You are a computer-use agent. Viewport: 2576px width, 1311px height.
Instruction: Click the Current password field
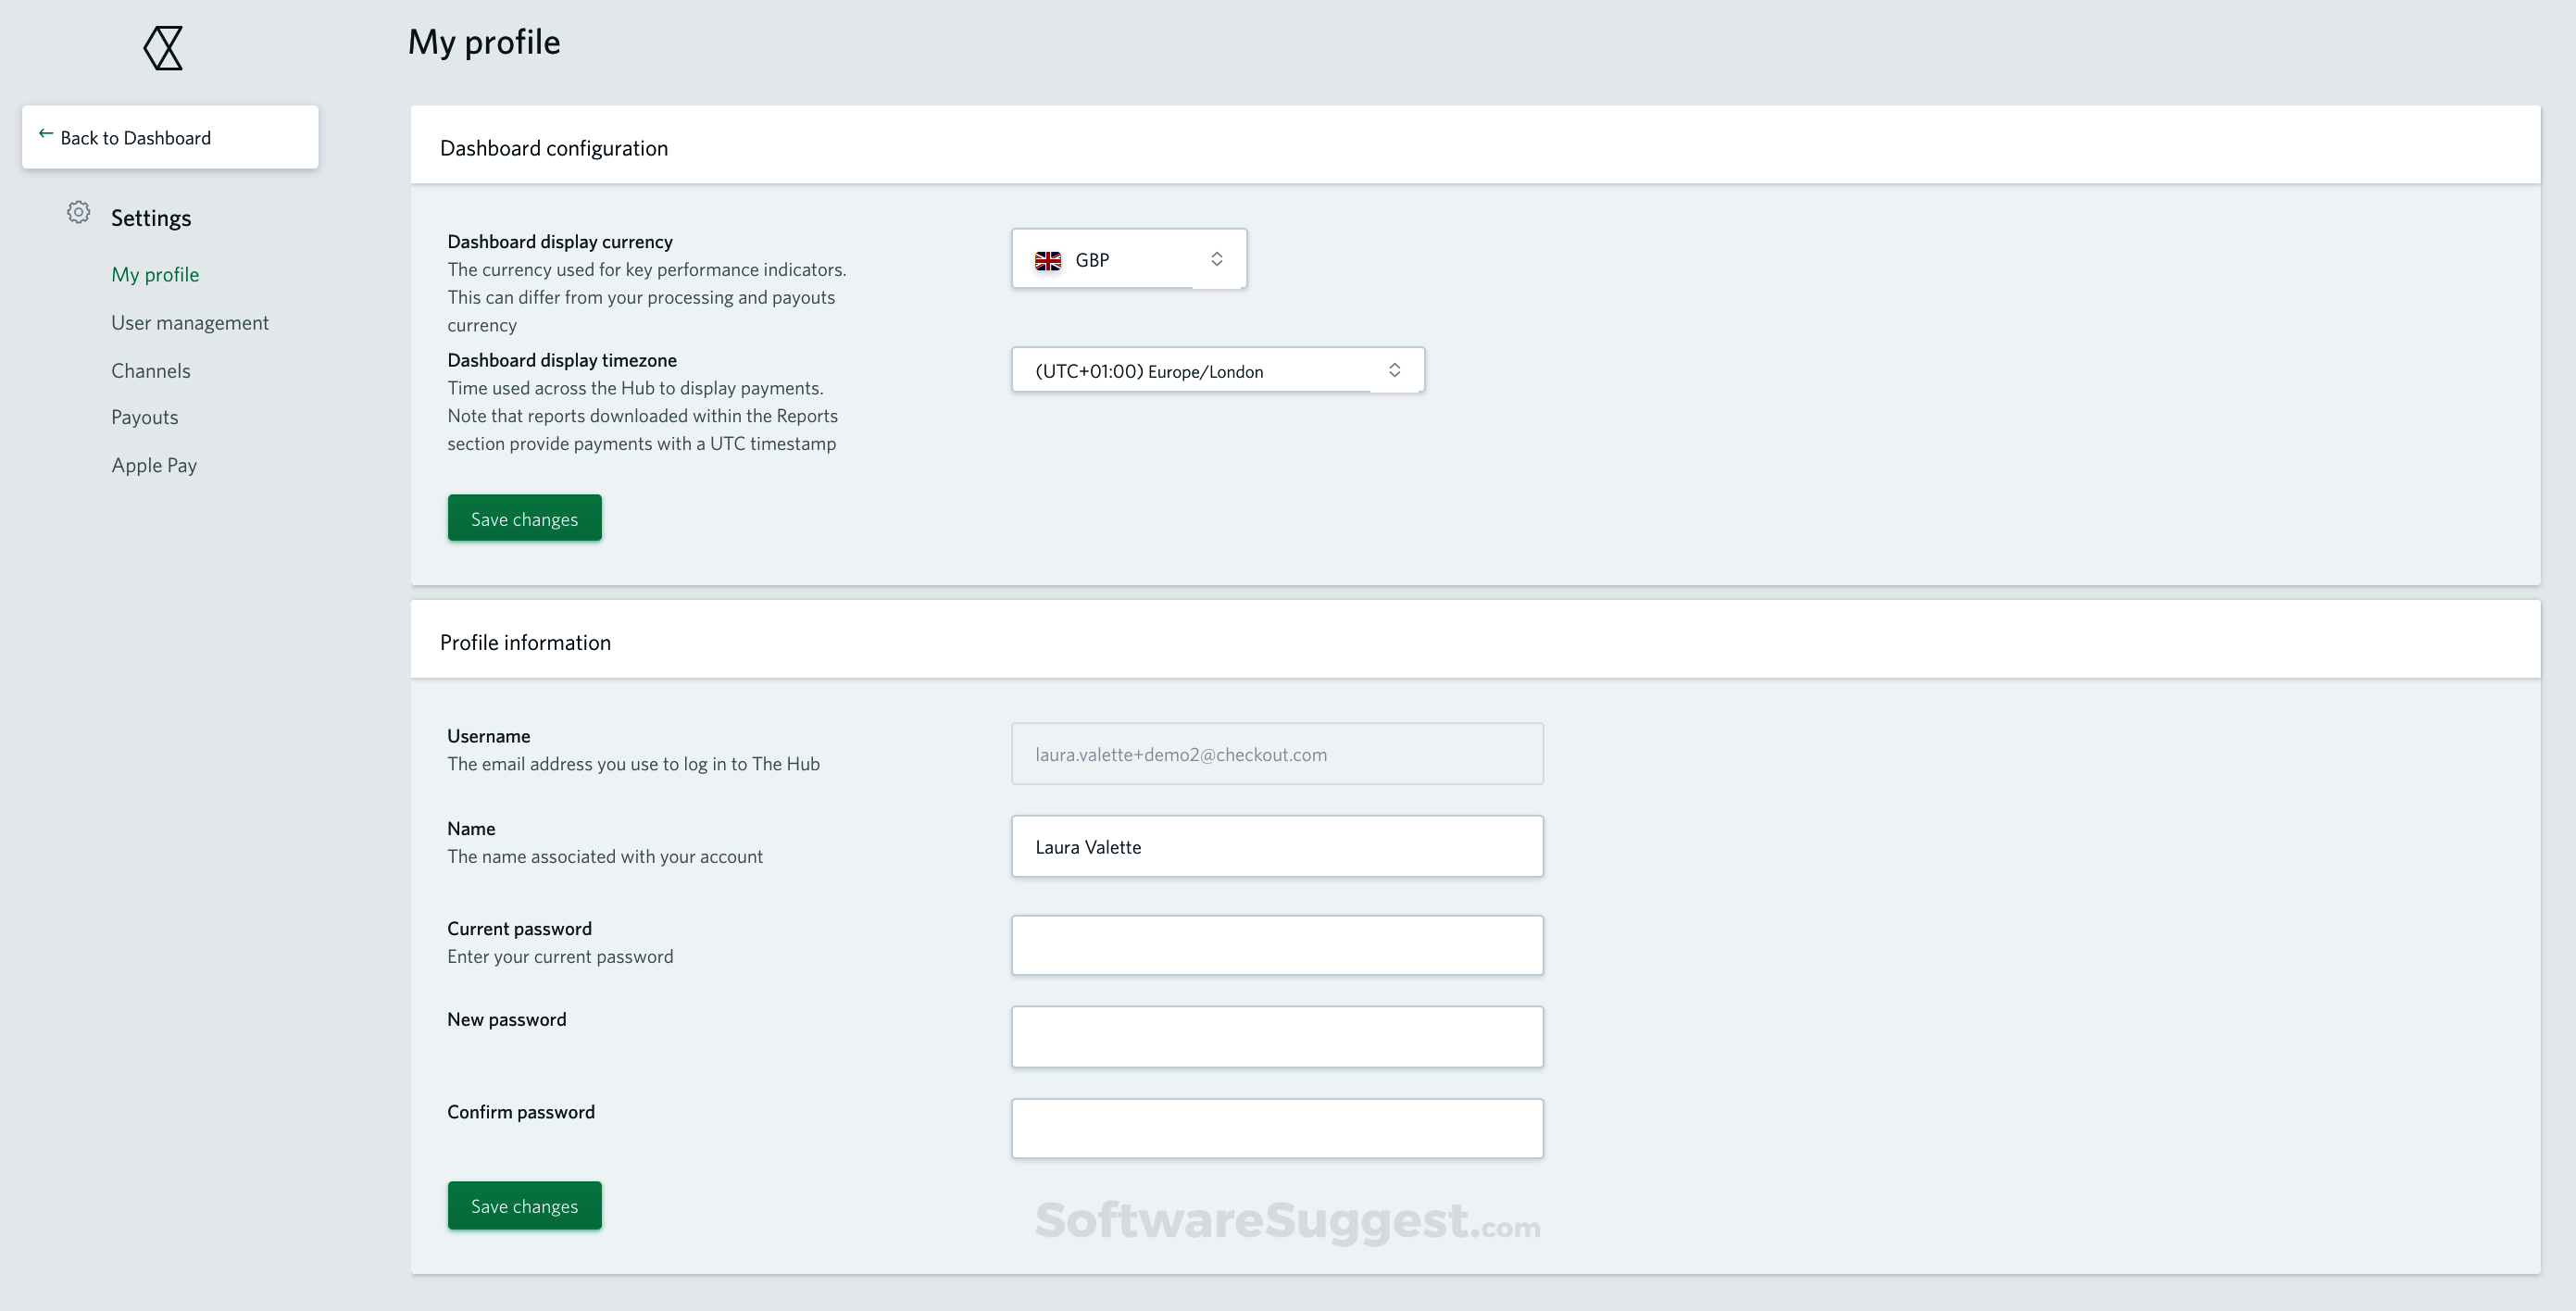pyautogui.click(x=1276, y=944)
